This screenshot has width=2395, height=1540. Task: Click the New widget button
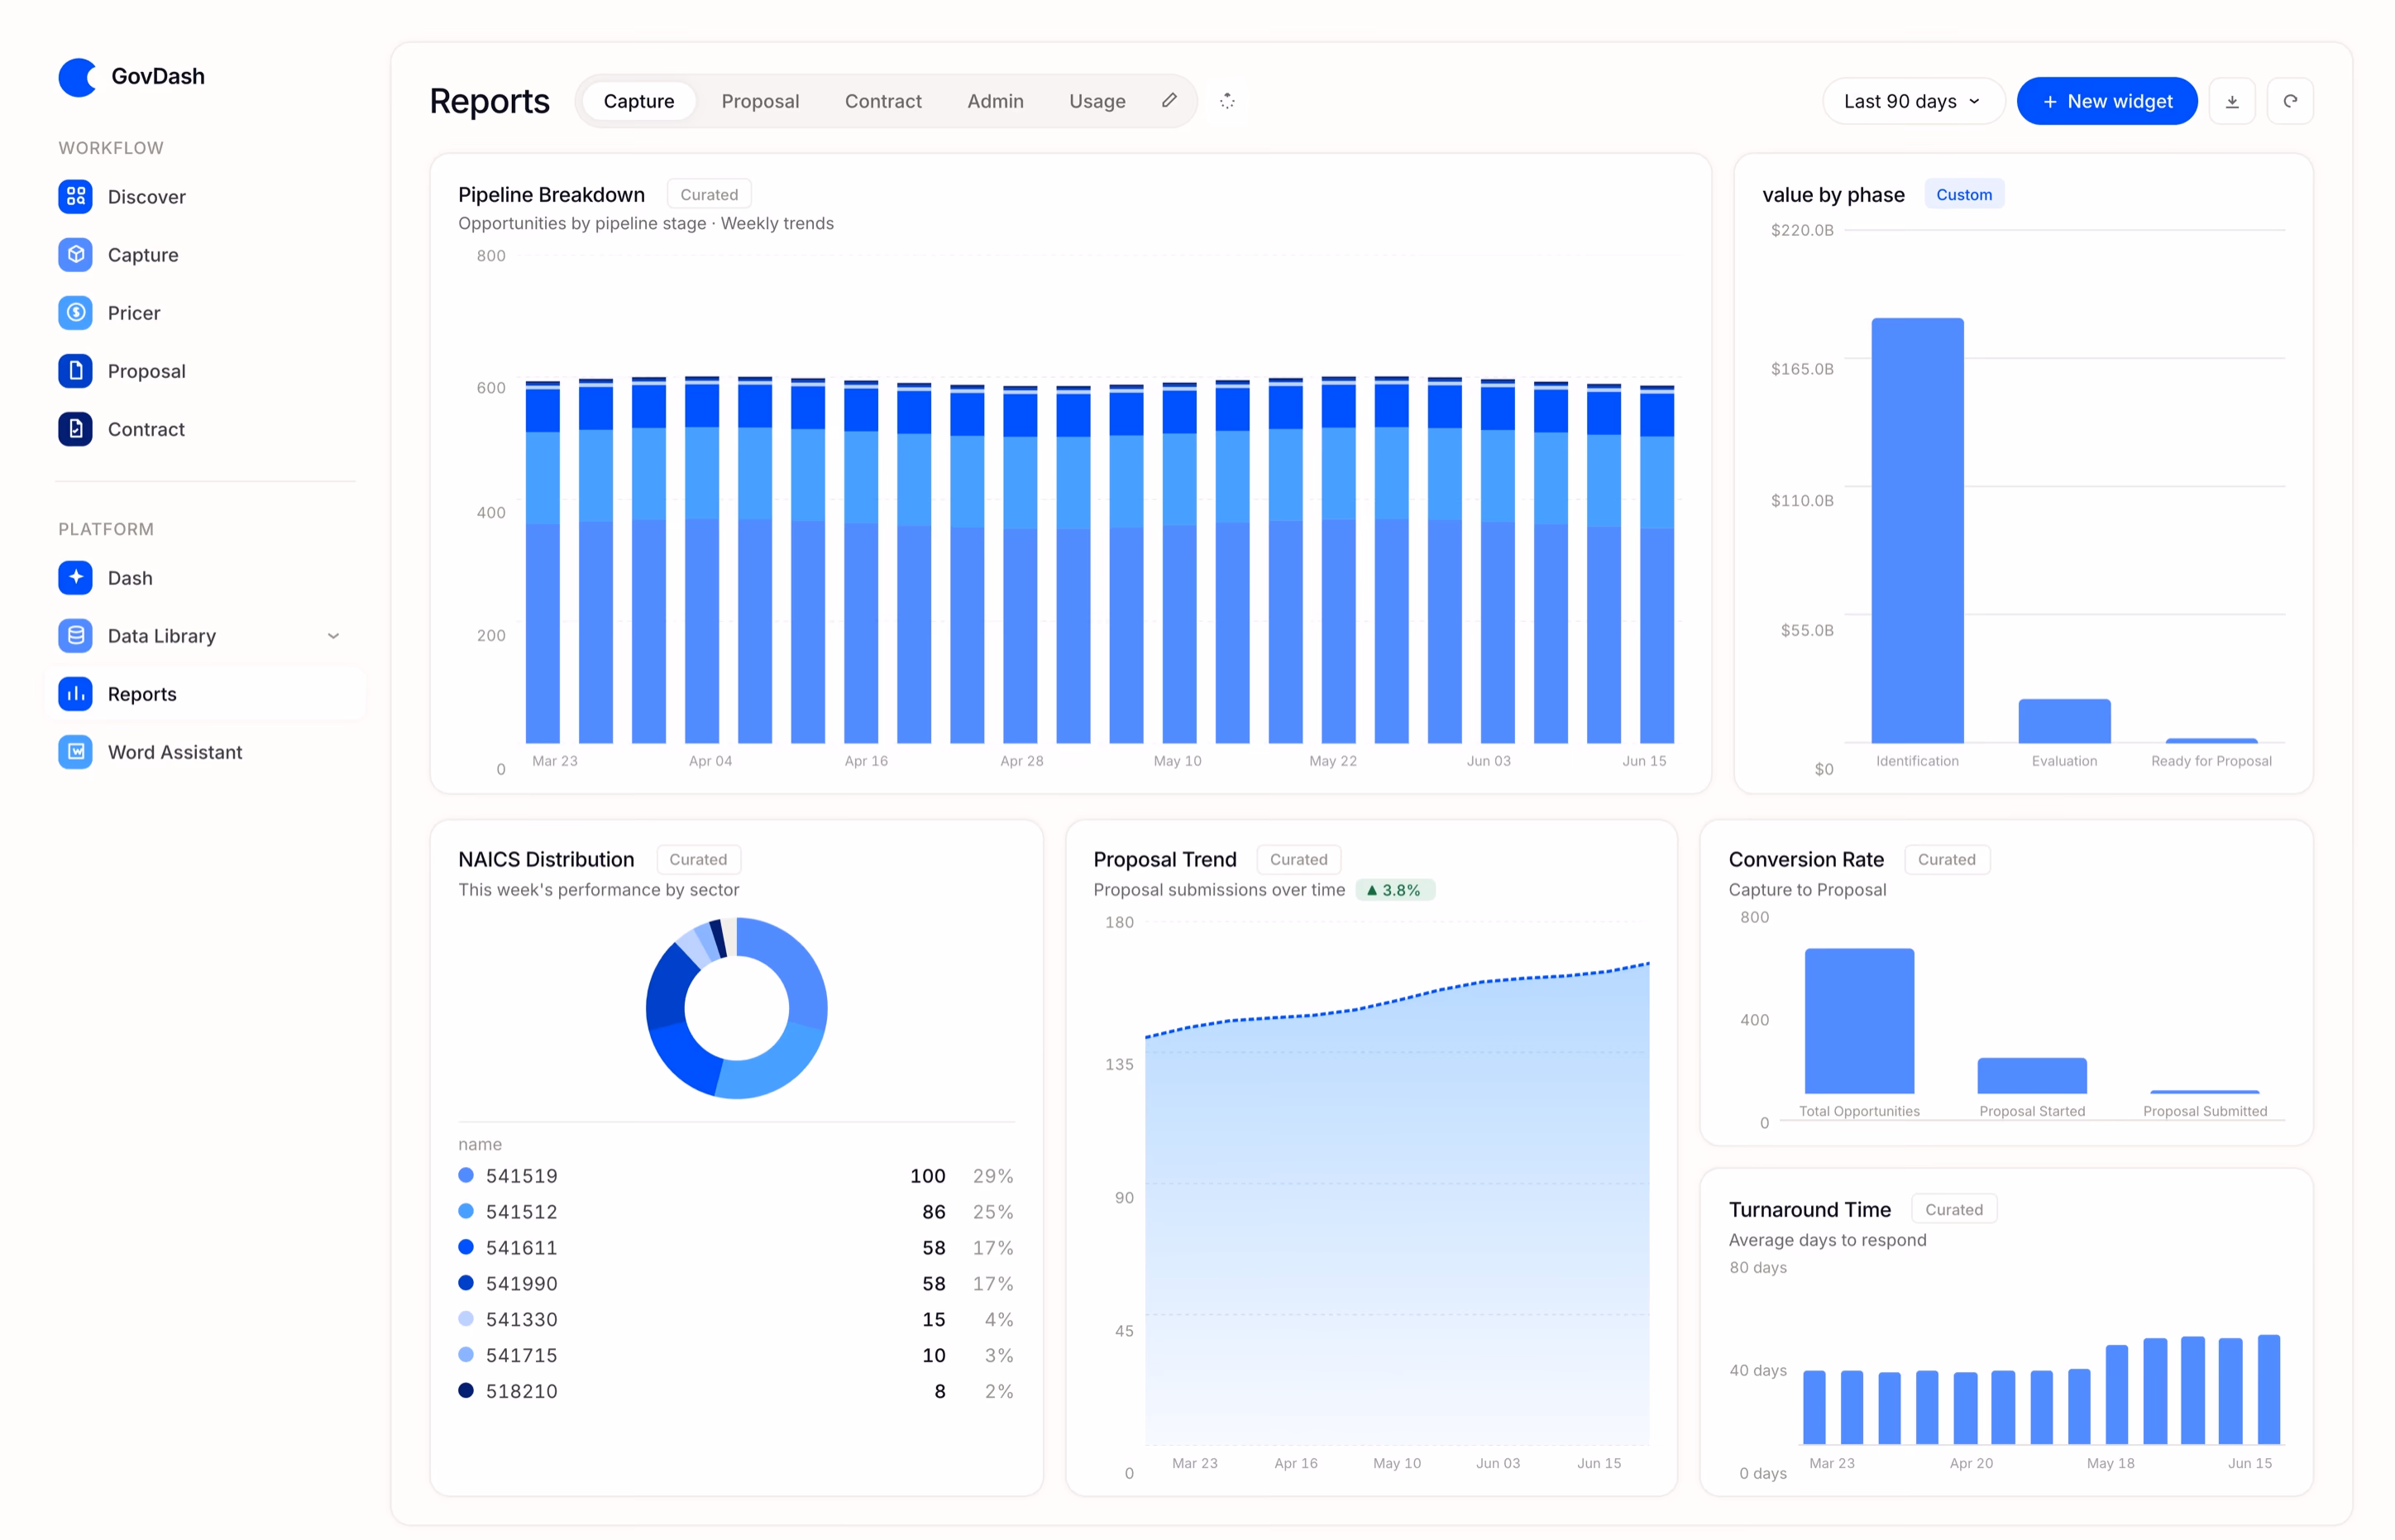[2106, 101]
